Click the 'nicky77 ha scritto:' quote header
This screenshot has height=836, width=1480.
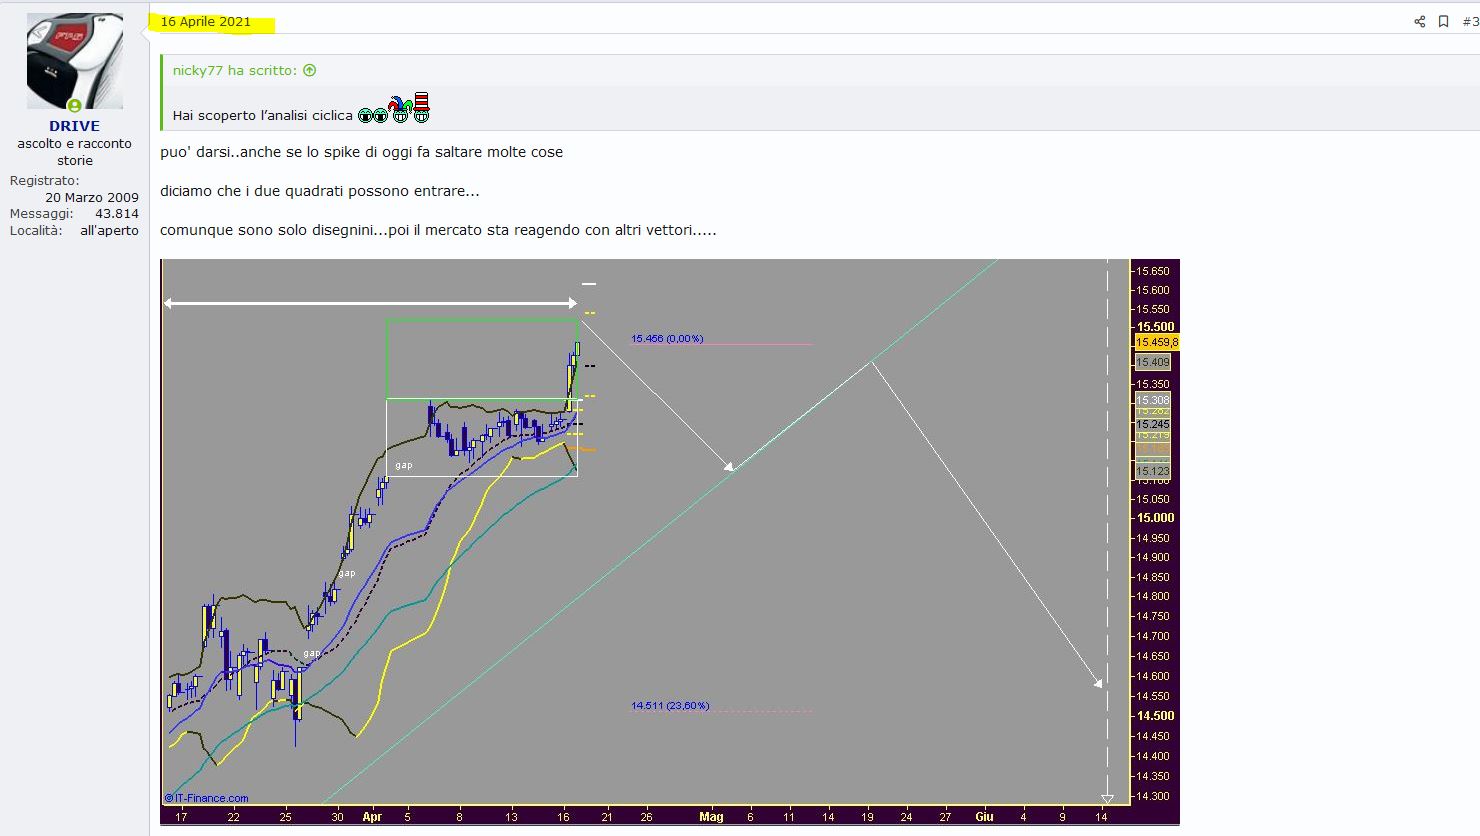(x=235, y=70)
